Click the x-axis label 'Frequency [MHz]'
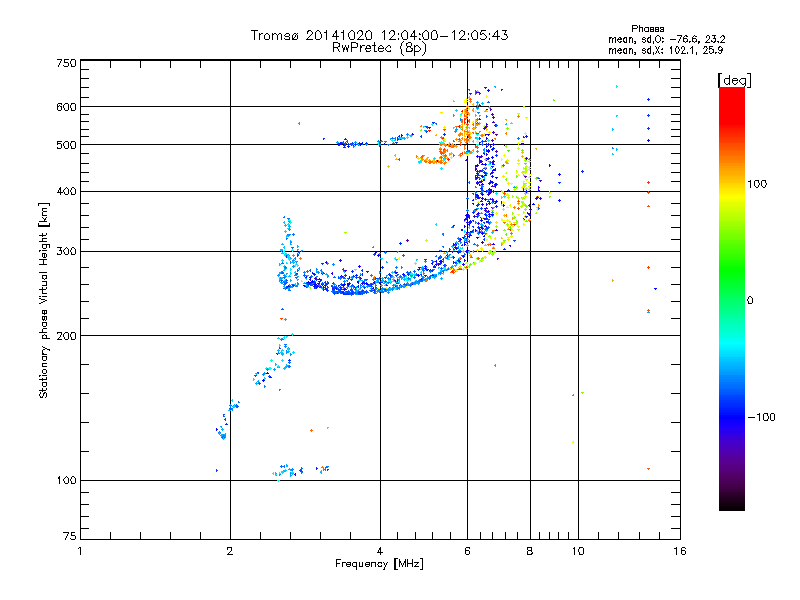 [379, 564]
